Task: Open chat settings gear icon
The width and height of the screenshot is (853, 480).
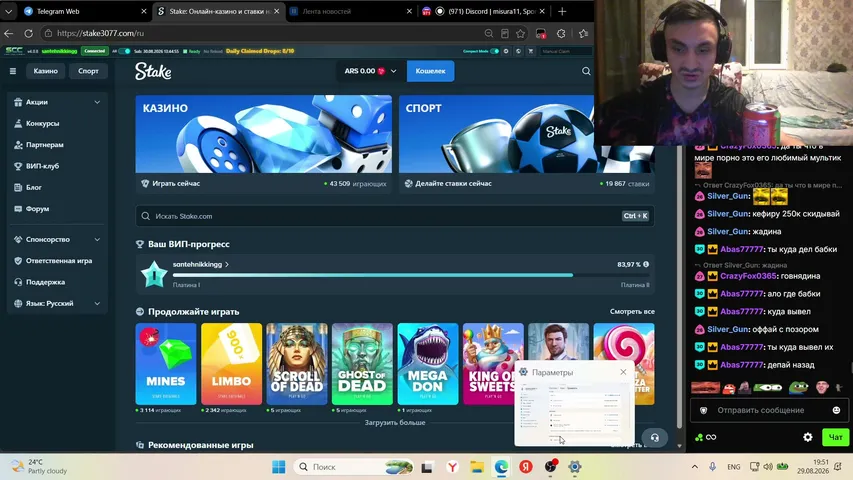Action: tap(808, 437)
